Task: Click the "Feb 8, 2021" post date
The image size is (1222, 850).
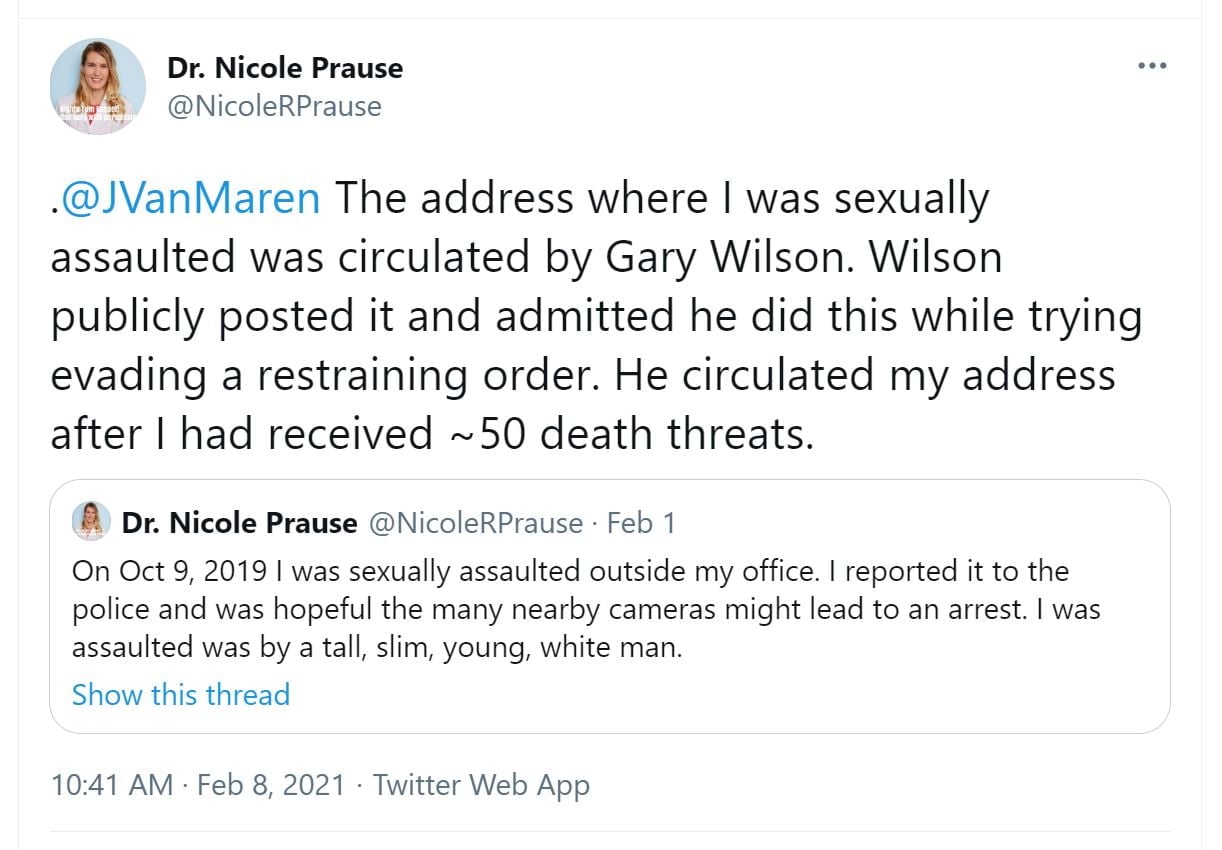Action: click(x=270, y=784)
